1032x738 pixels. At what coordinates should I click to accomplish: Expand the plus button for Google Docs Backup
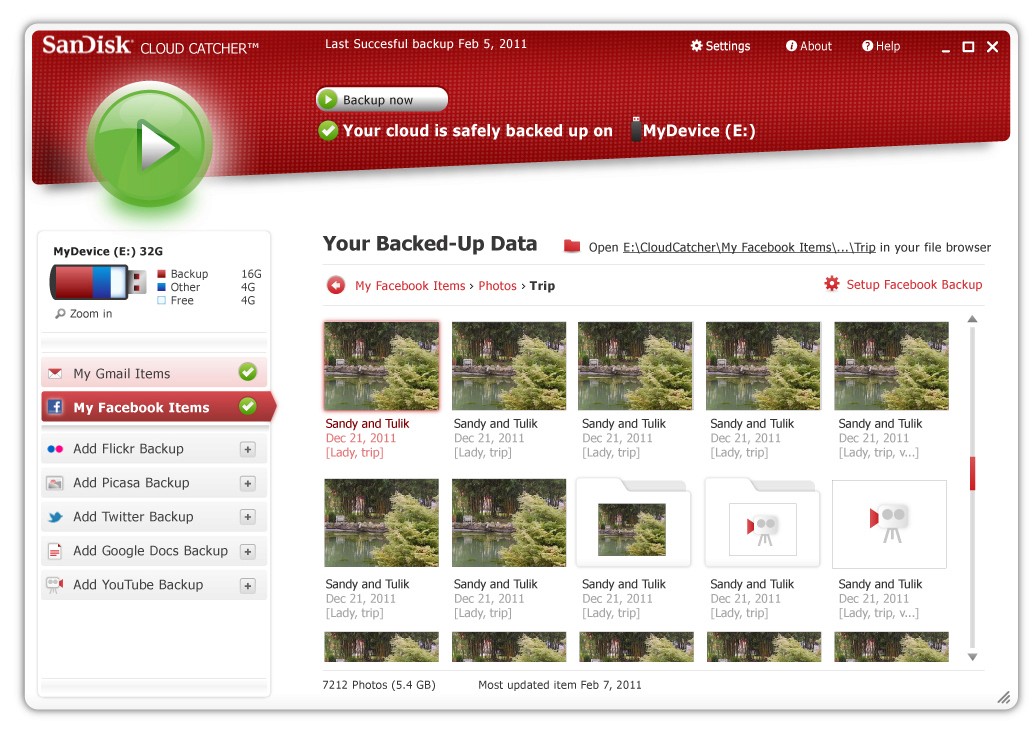point(247,552)
